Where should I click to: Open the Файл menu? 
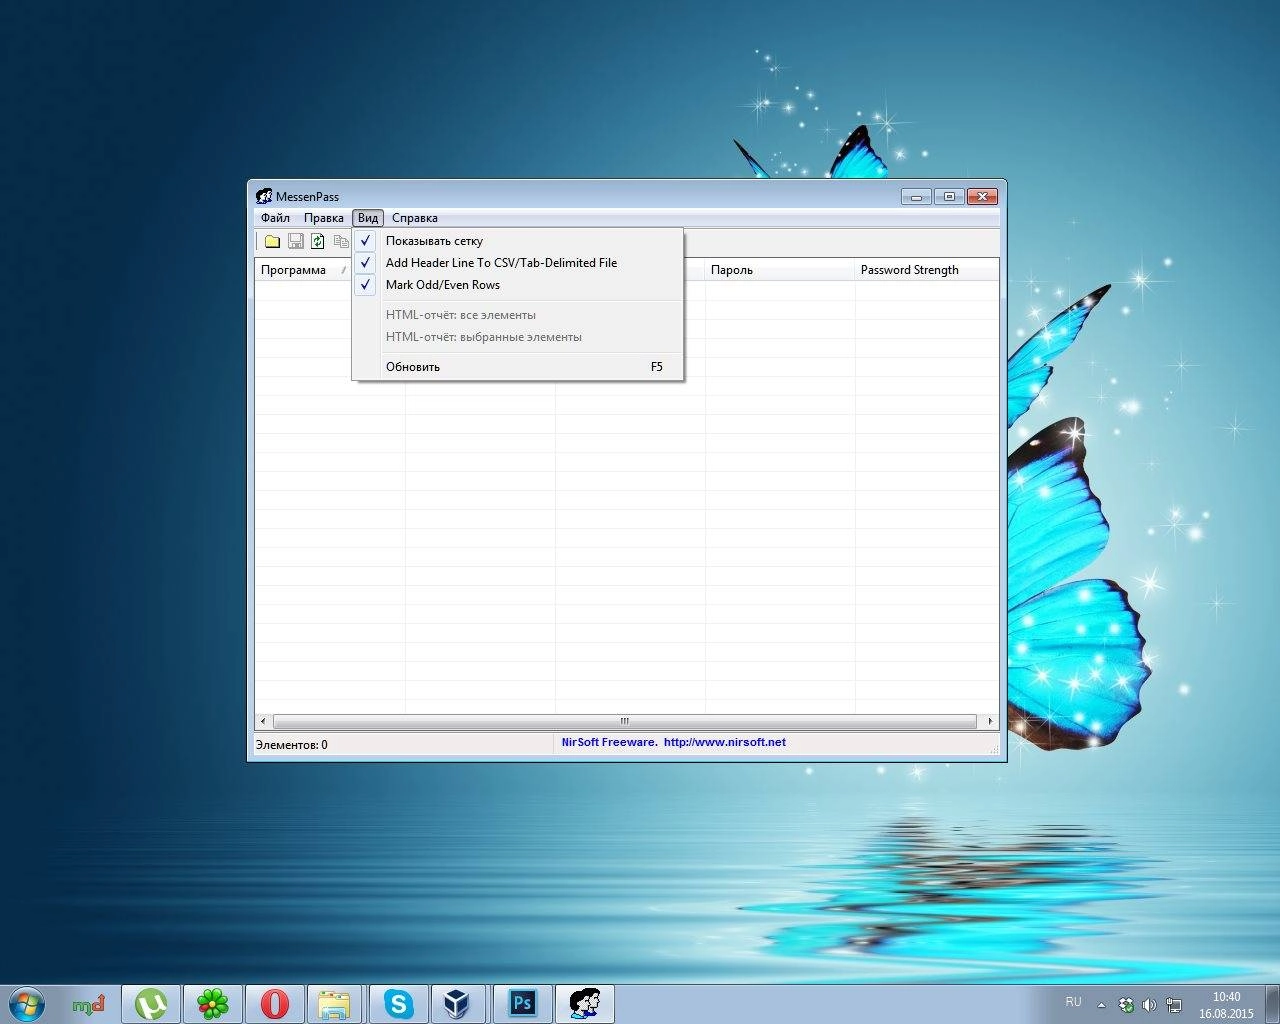coord(275,218)
